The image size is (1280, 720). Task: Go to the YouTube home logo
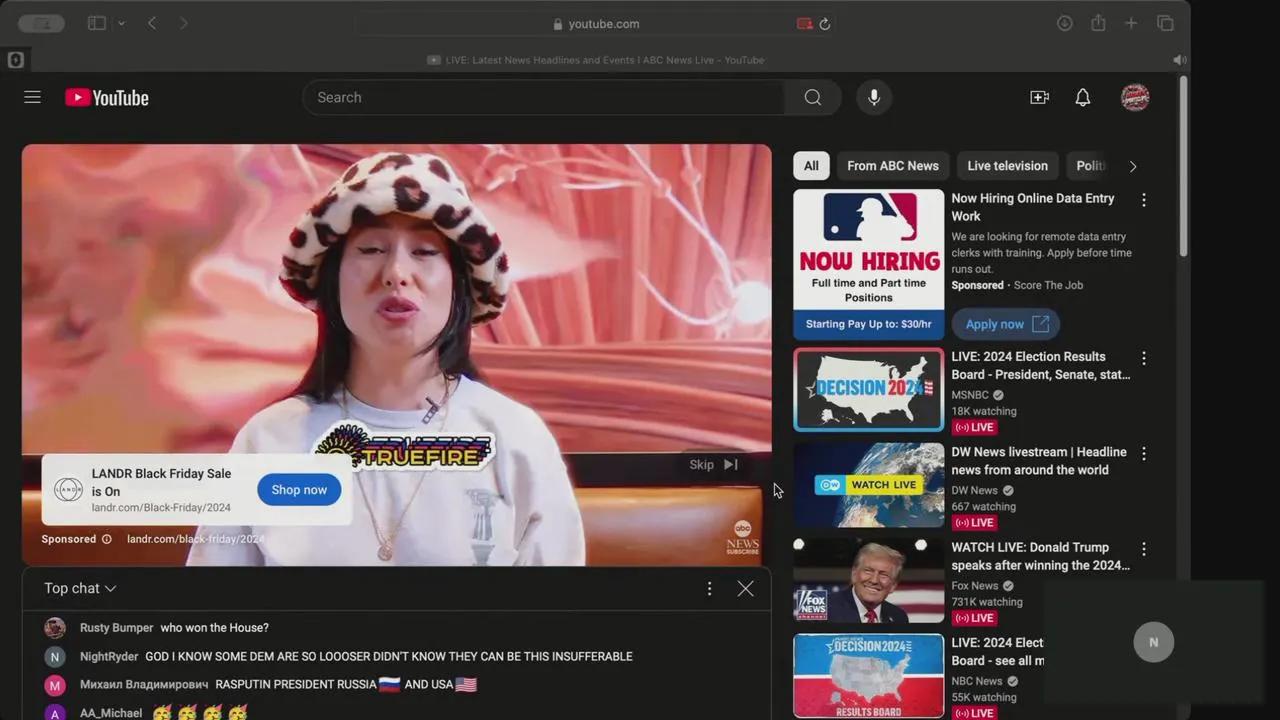pos(107,97)
